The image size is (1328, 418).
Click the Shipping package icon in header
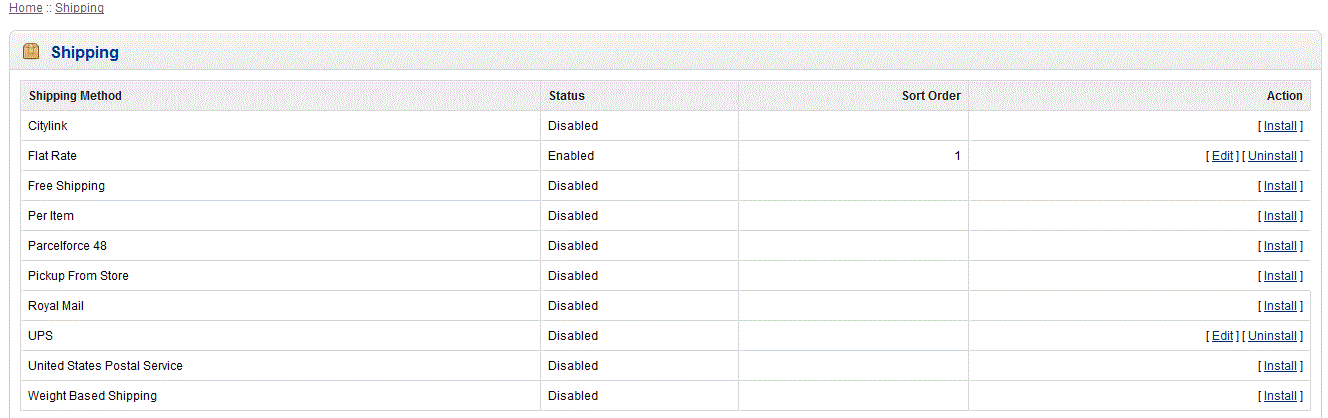click(x=31, y=52)
